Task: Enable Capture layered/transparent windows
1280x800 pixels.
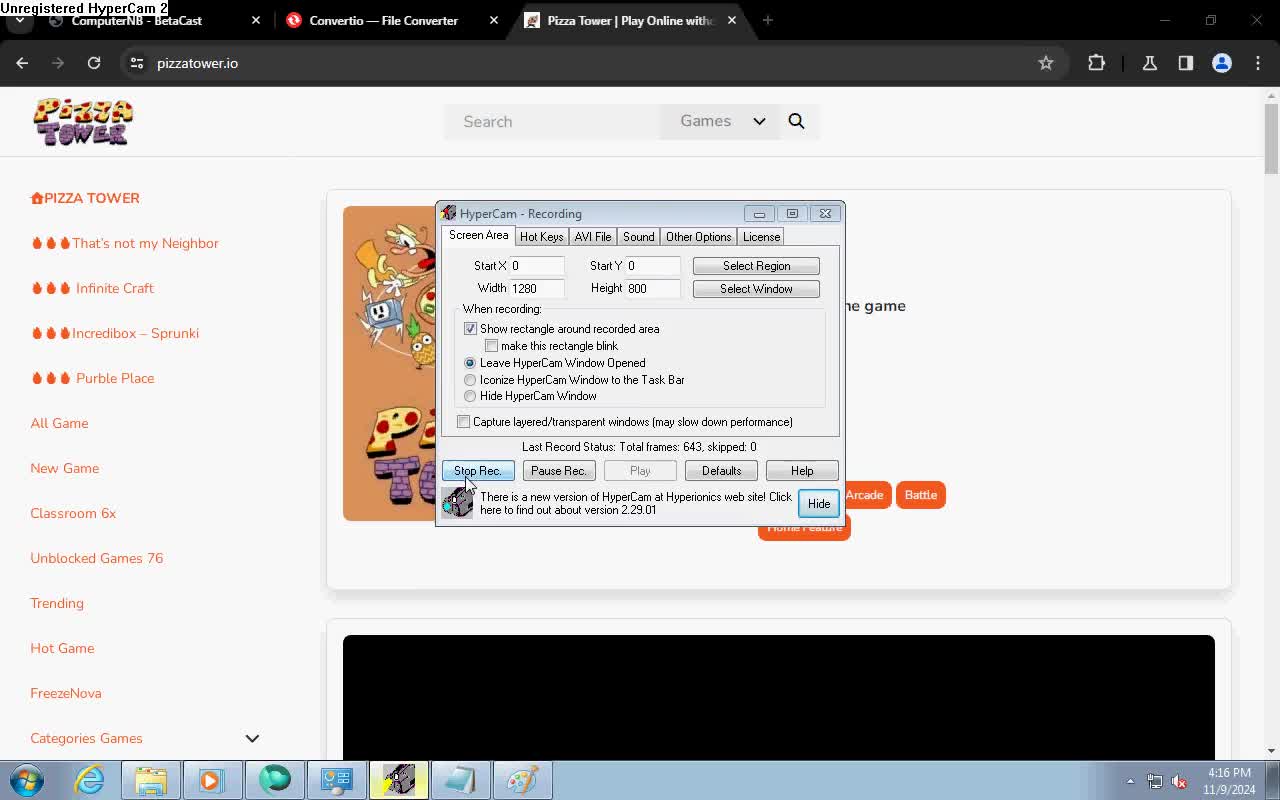Action: coord(463,422)
